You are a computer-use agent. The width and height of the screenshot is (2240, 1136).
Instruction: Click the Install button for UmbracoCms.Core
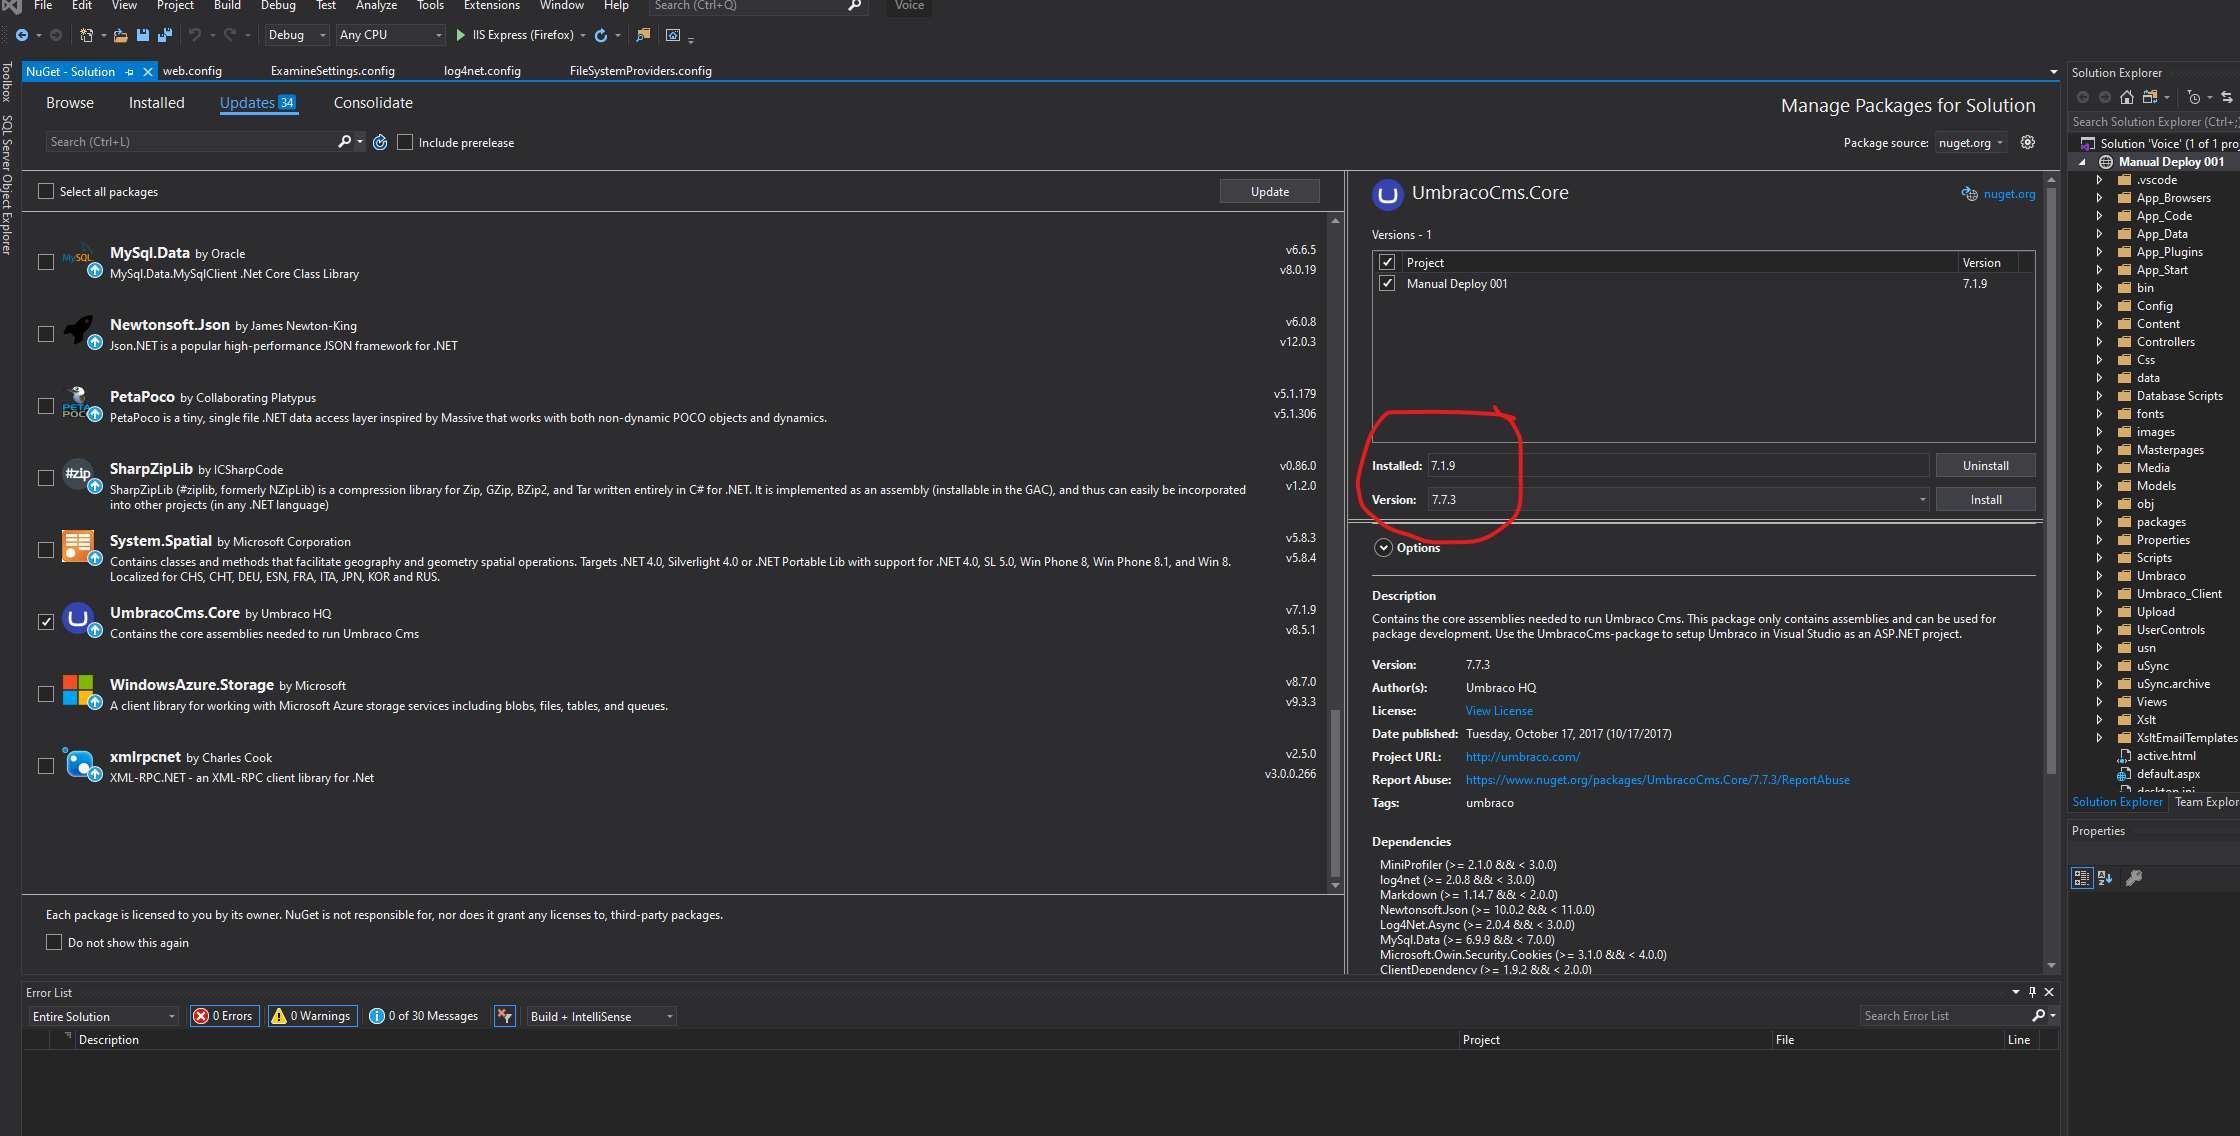pyautogui.click(x=1985, y=500)
